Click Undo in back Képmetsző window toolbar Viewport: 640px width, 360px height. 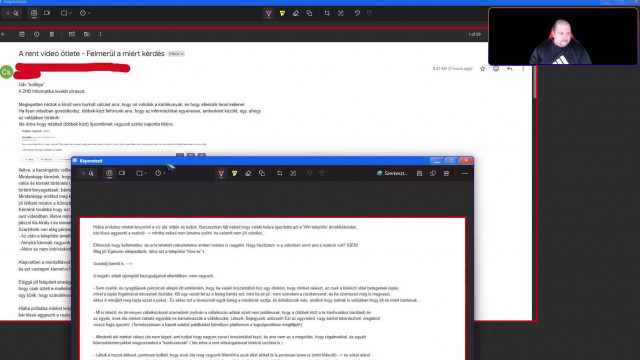click(357, 13)
